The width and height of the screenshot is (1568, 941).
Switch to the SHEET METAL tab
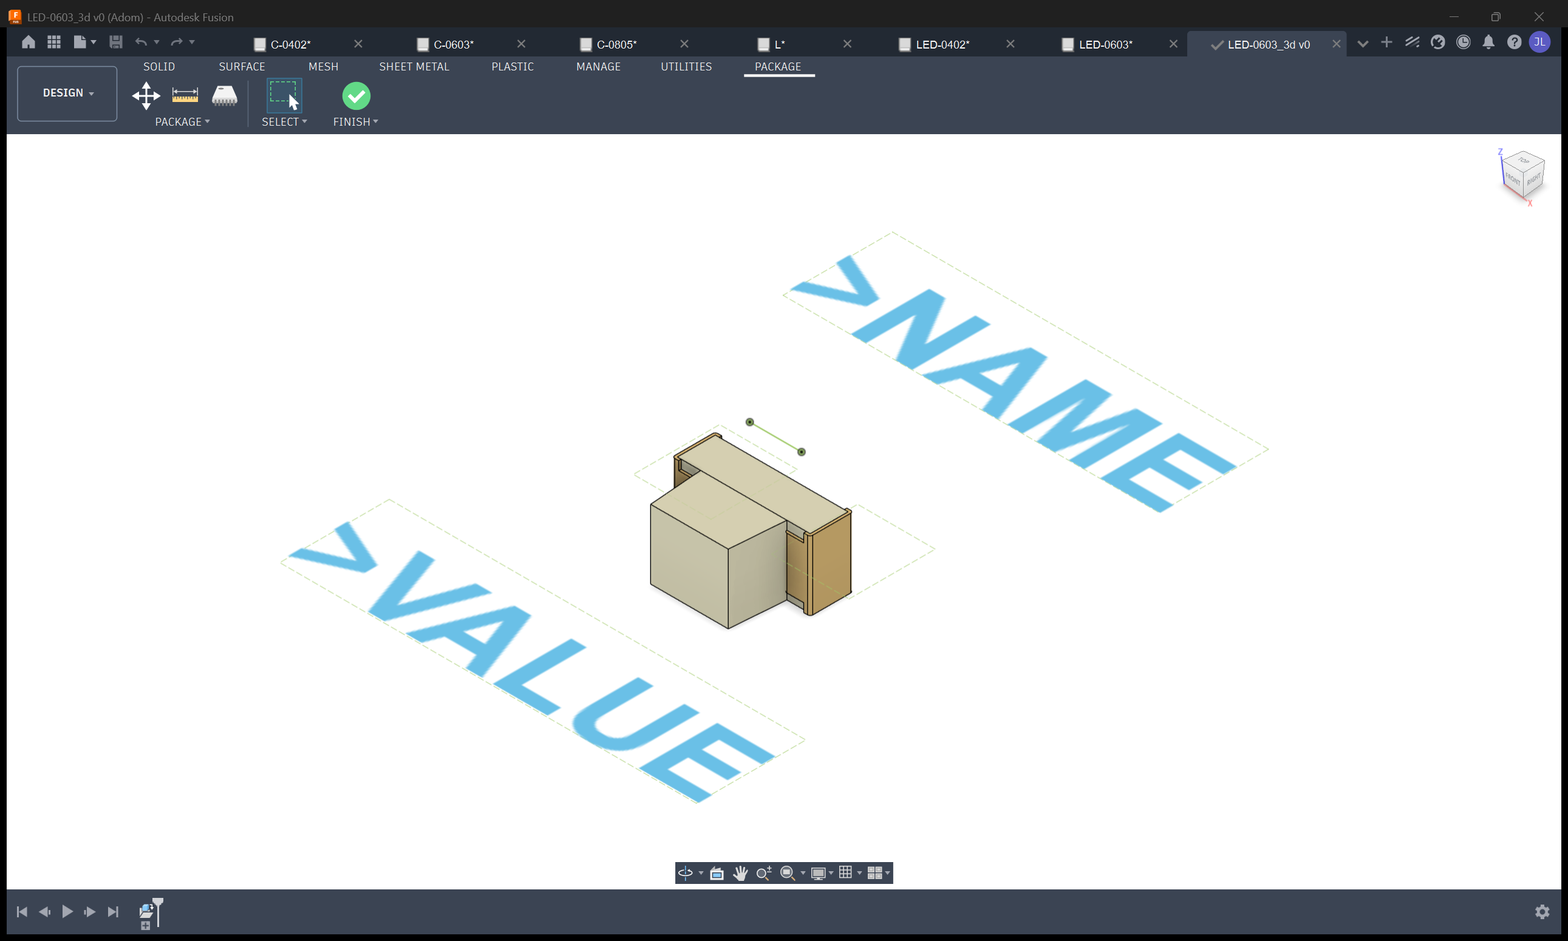point(414,67)
